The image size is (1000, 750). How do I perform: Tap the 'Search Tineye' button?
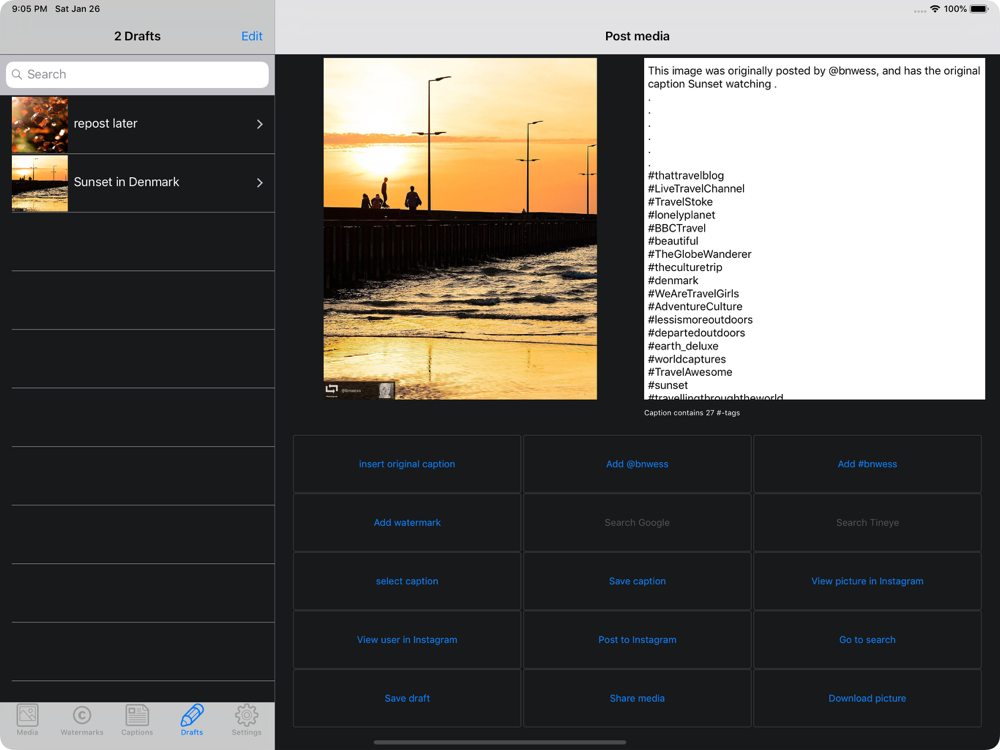pyautogui.click(x=867, y=523)
